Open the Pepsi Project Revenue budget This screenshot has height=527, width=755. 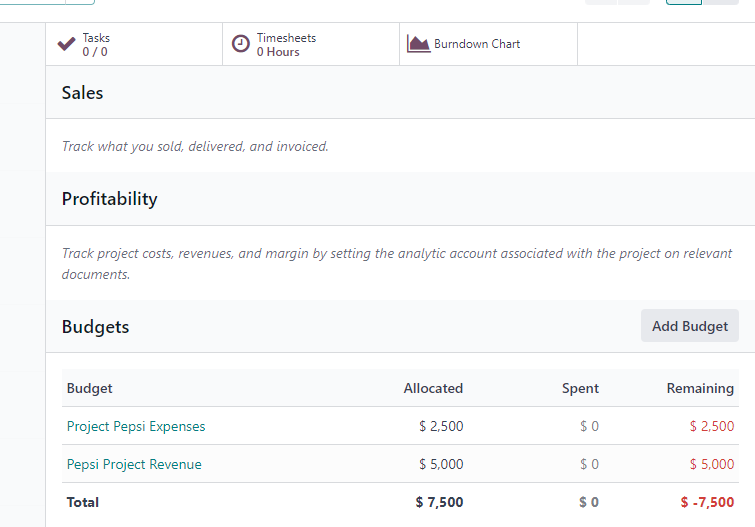pyautogui.click(x=134, y=464)
